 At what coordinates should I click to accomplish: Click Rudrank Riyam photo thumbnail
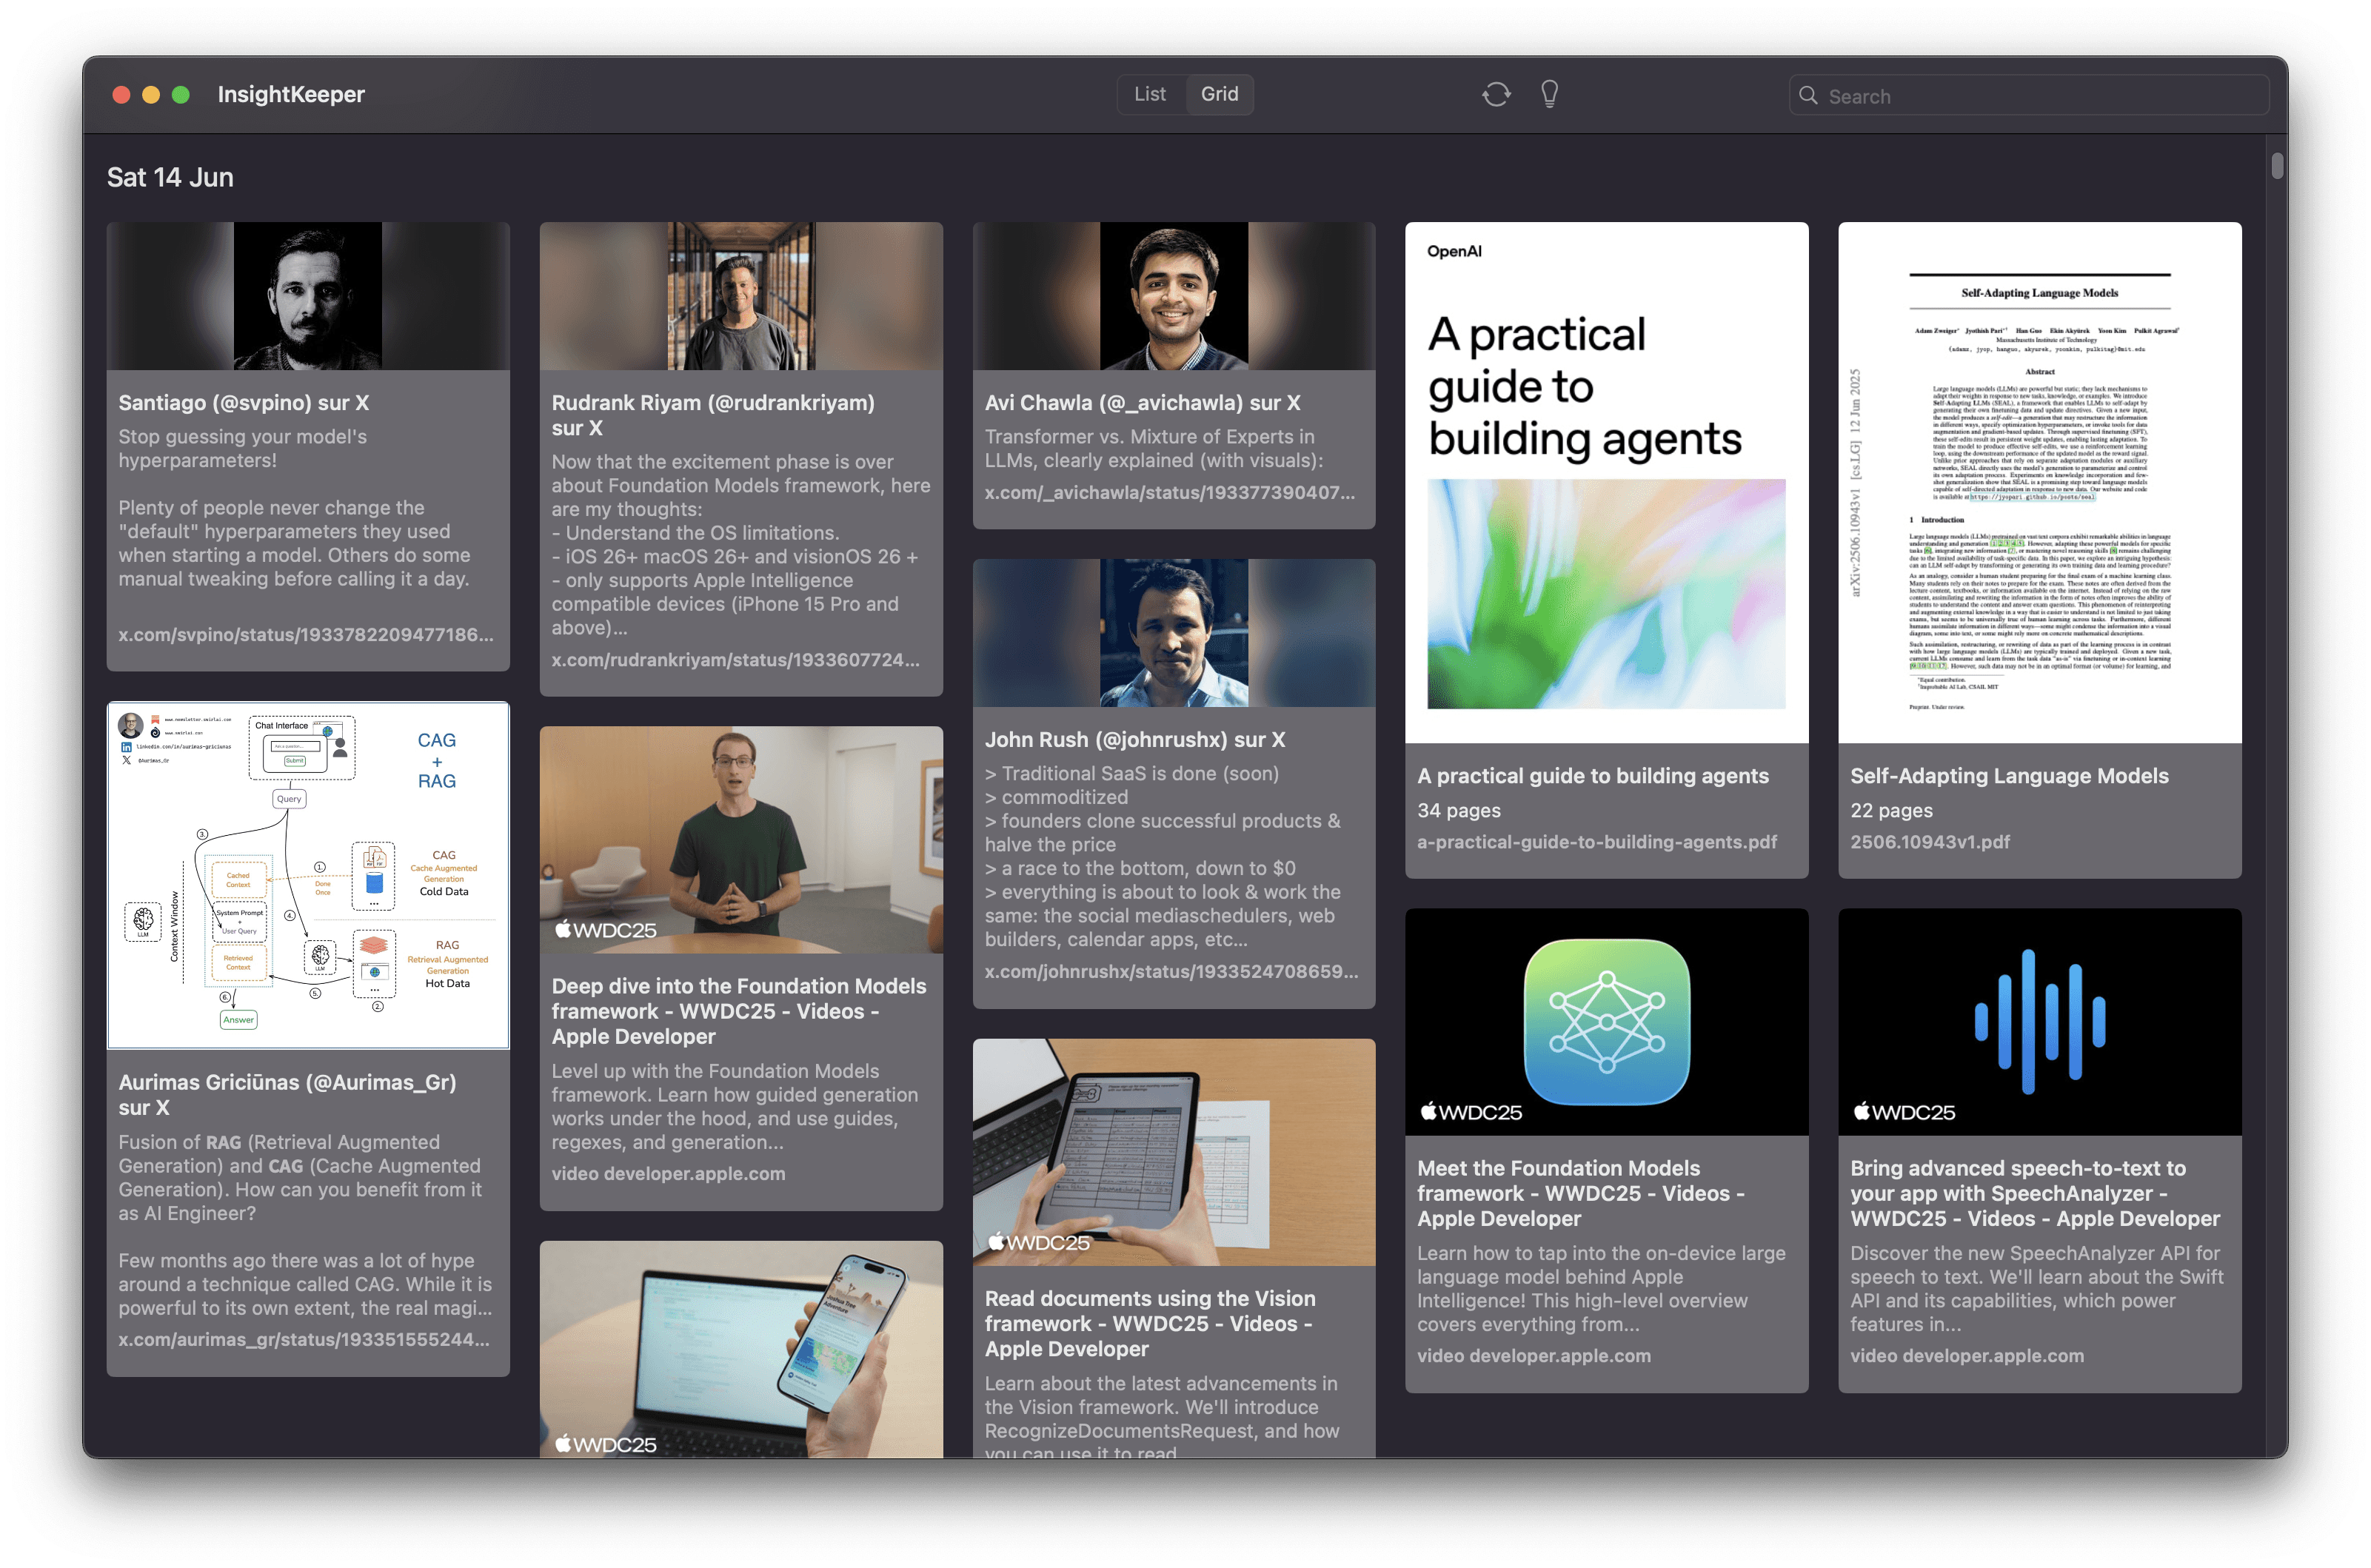(x=741, y=296)
